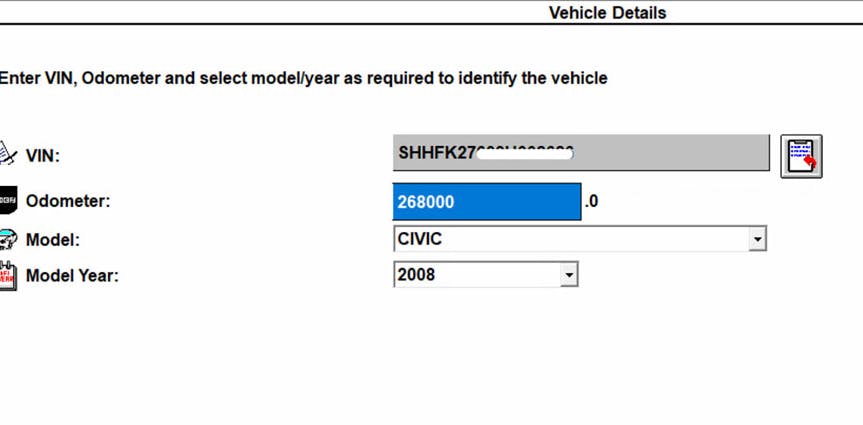
Task: Click the pencil icon beside VIN label
Action: coord(8,153)
